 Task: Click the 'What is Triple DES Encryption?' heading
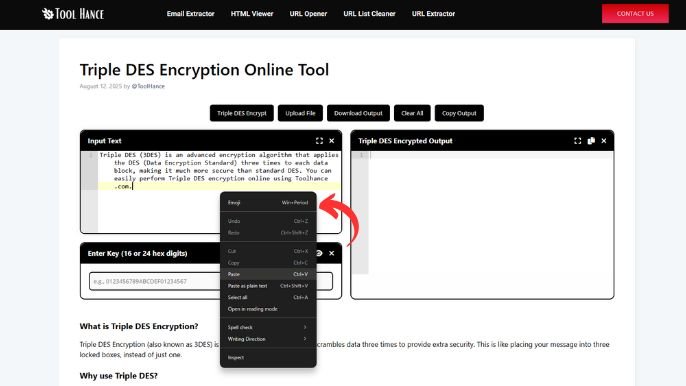[139, 326]
